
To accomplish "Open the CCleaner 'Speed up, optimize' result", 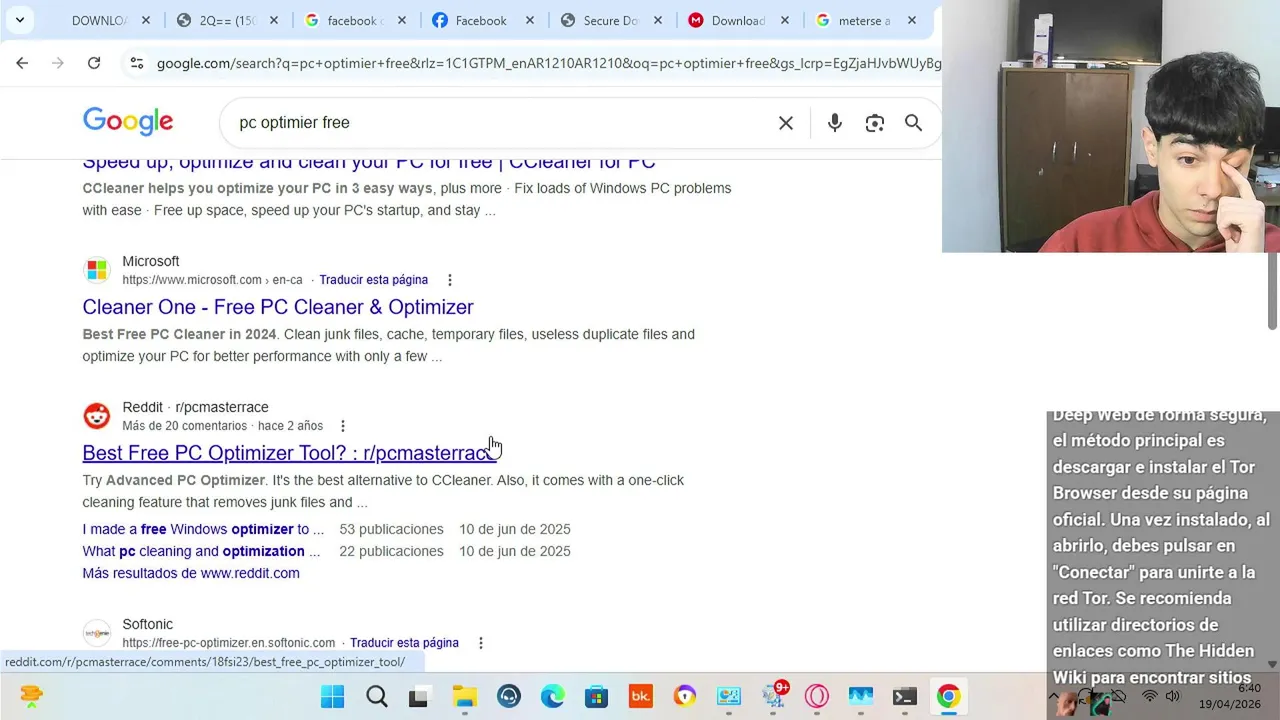I will pos(369,163).
